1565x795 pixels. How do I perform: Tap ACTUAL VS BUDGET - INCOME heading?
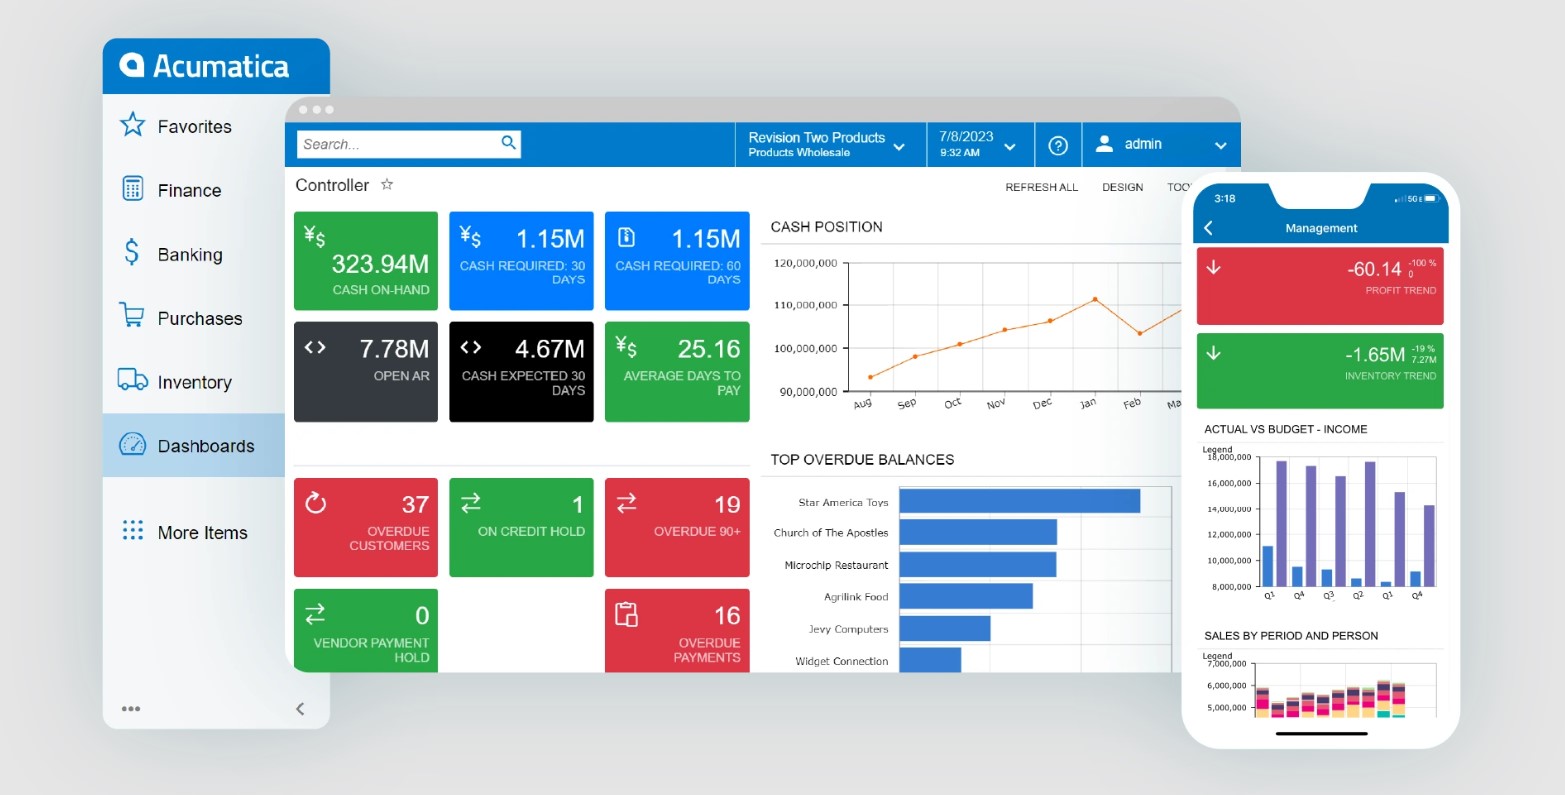(1285, 429)
